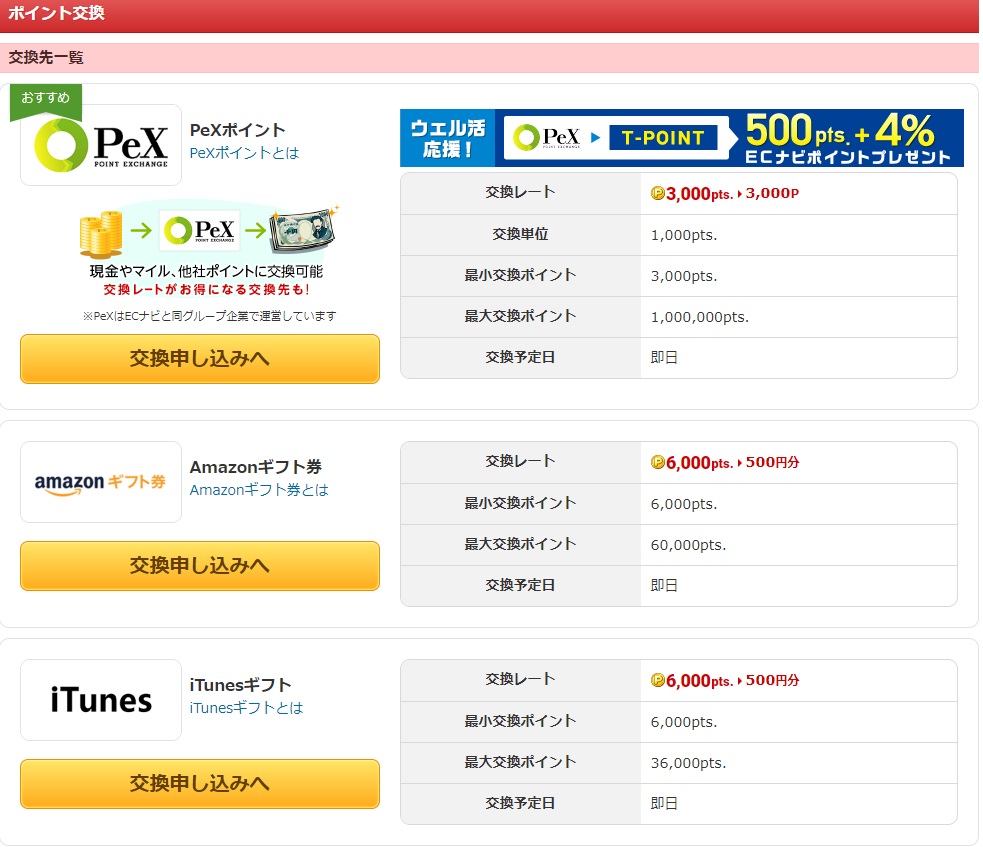The image size is (983, 847).
Task: Click the yen banknotes illustration
Action: pyautogui.click(x=302, y=230)
